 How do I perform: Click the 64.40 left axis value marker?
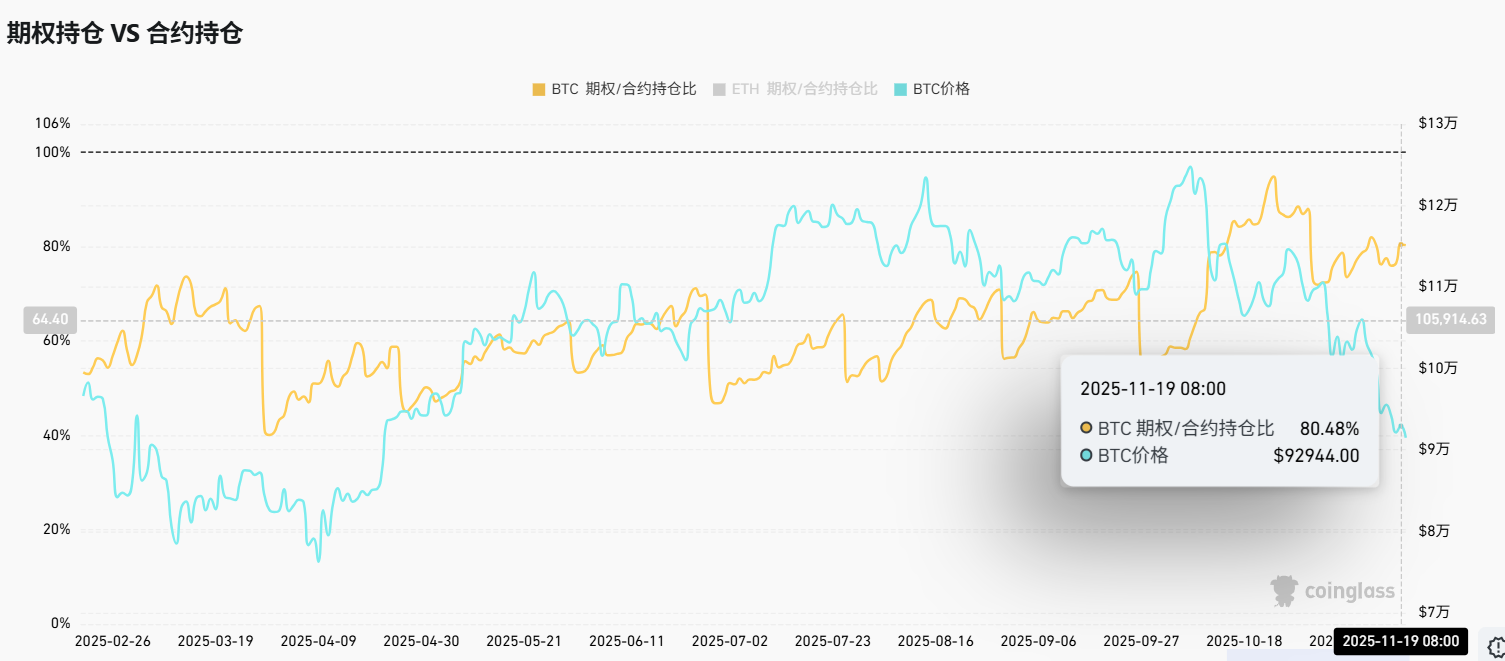50,320
